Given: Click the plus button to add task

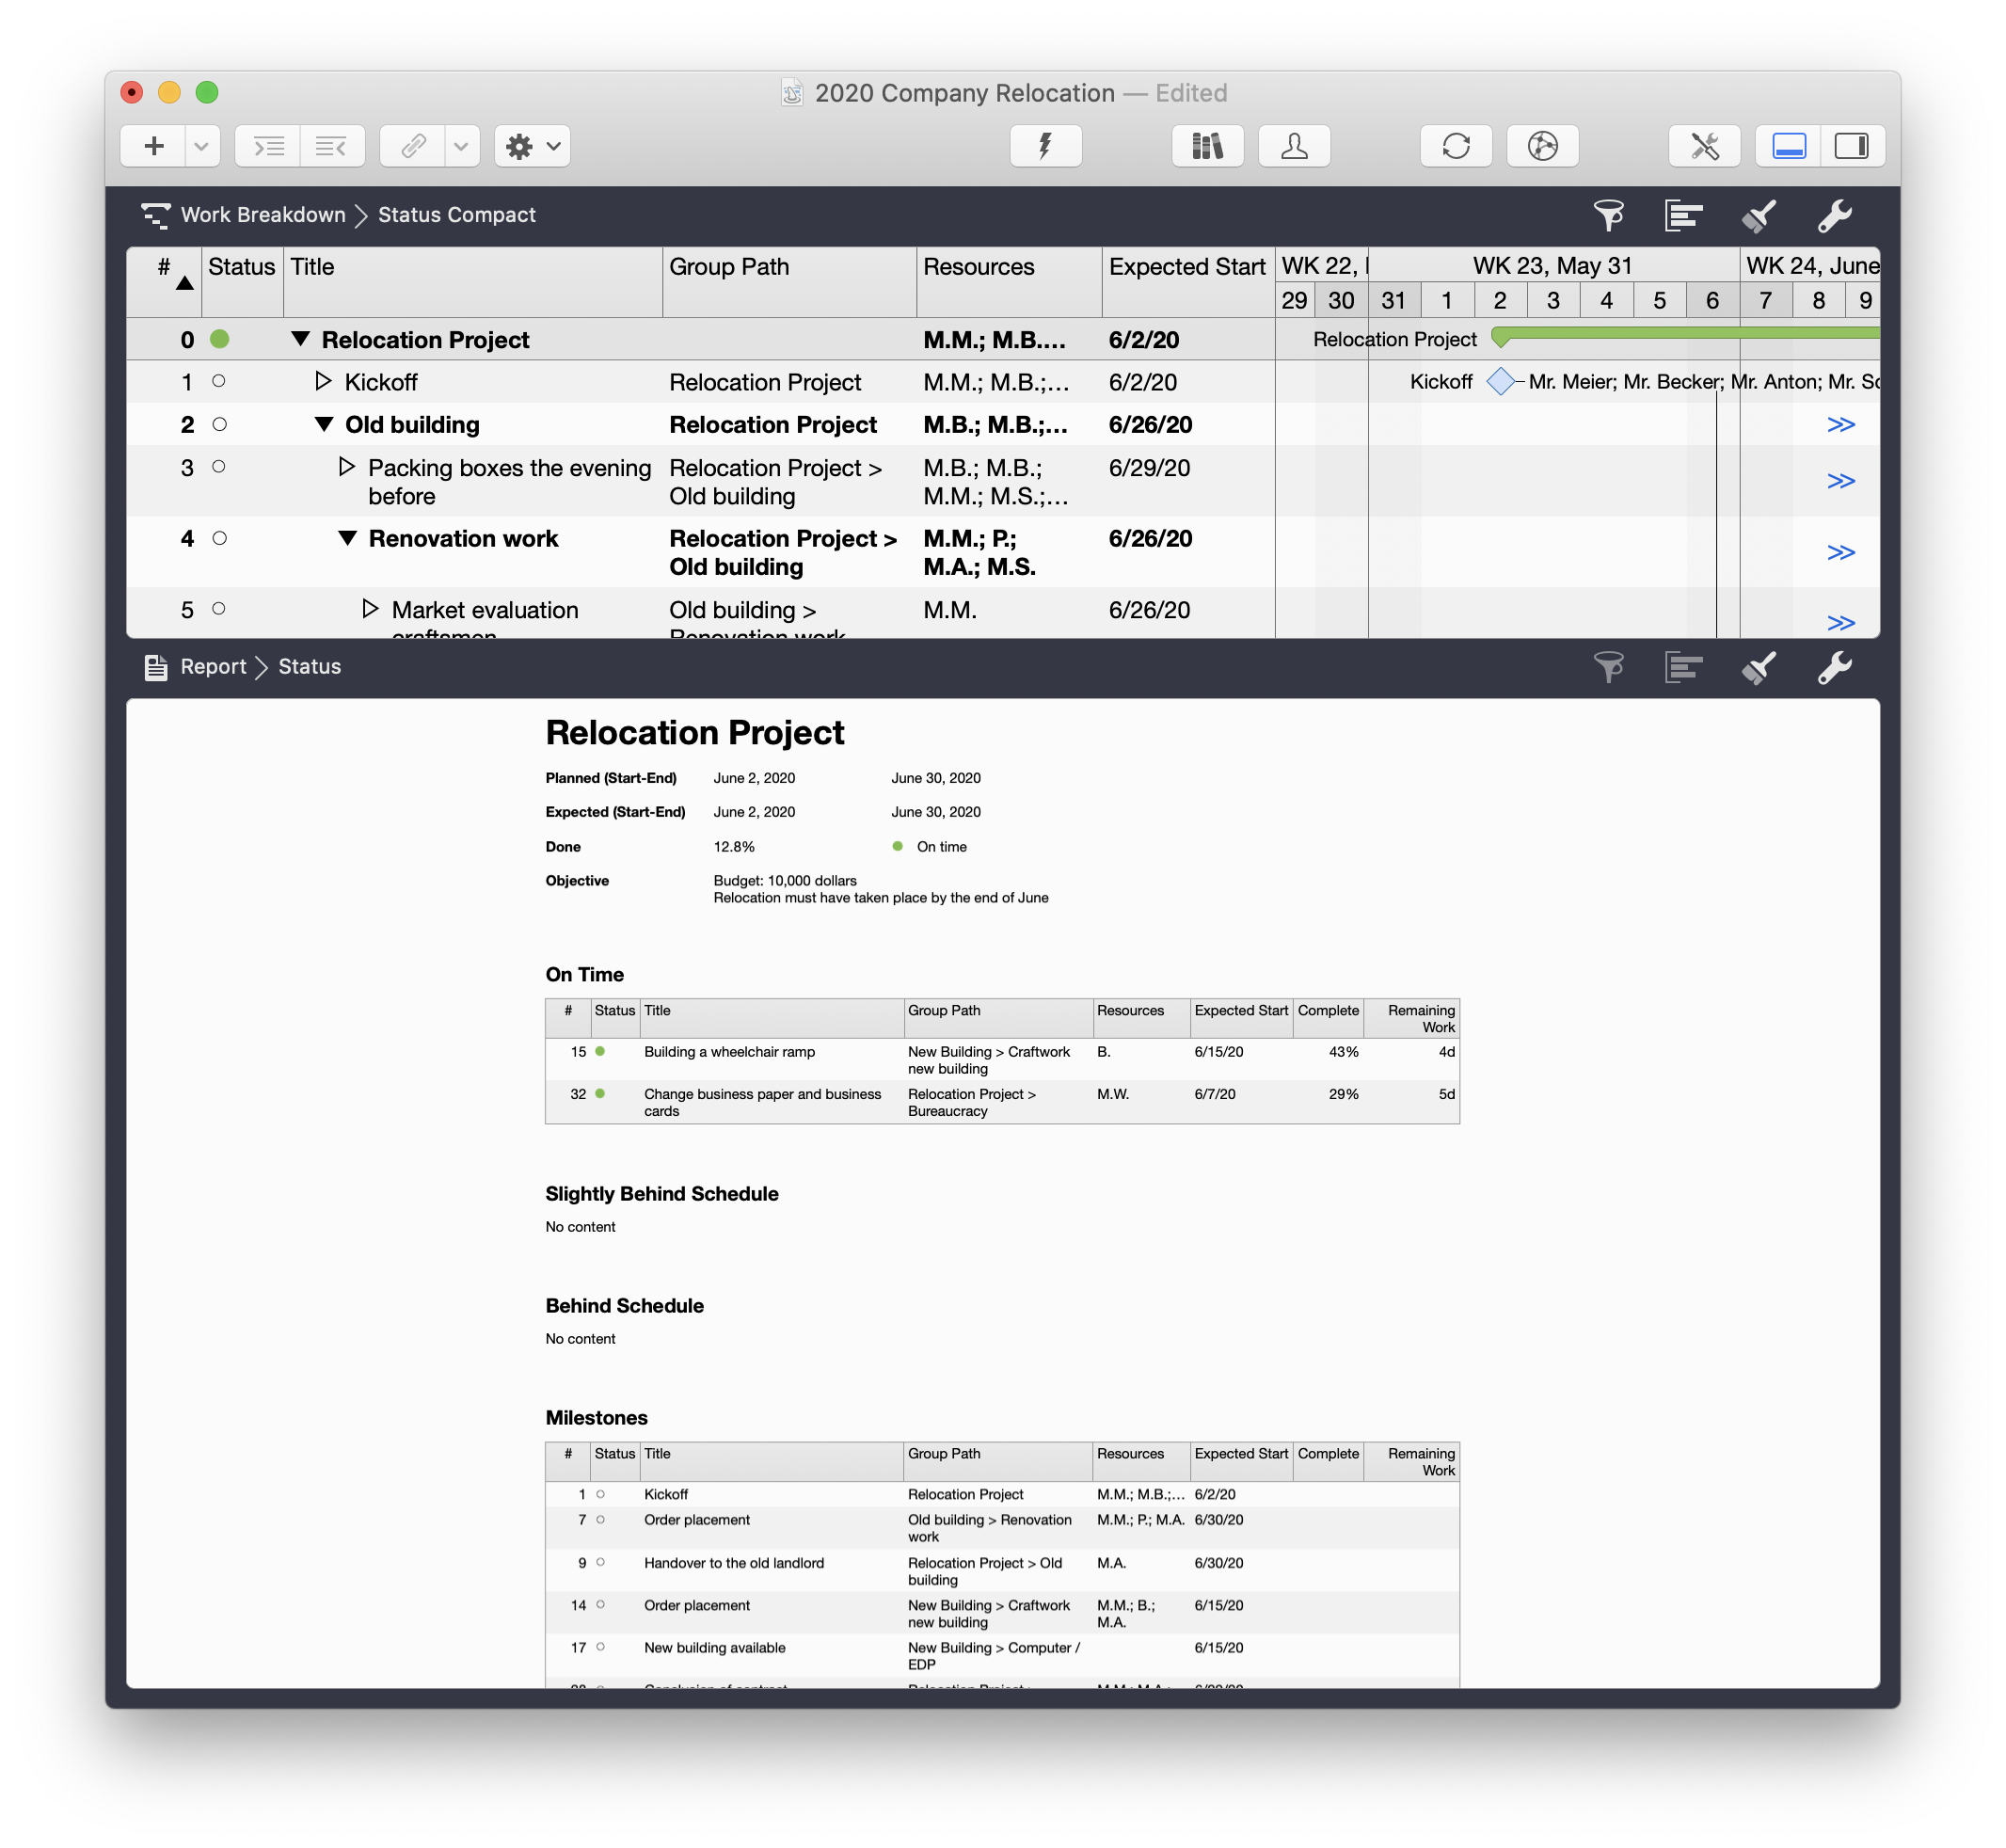Looking at the screenshot, I should [x=155, y=145].
